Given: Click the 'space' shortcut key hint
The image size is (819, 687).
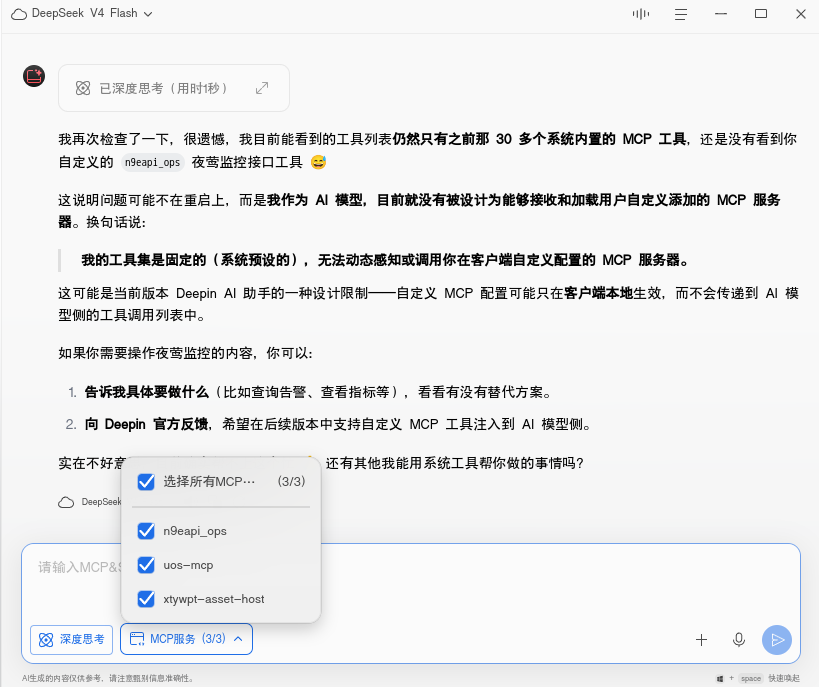Looking at the screenshot, I should (751, 679).
